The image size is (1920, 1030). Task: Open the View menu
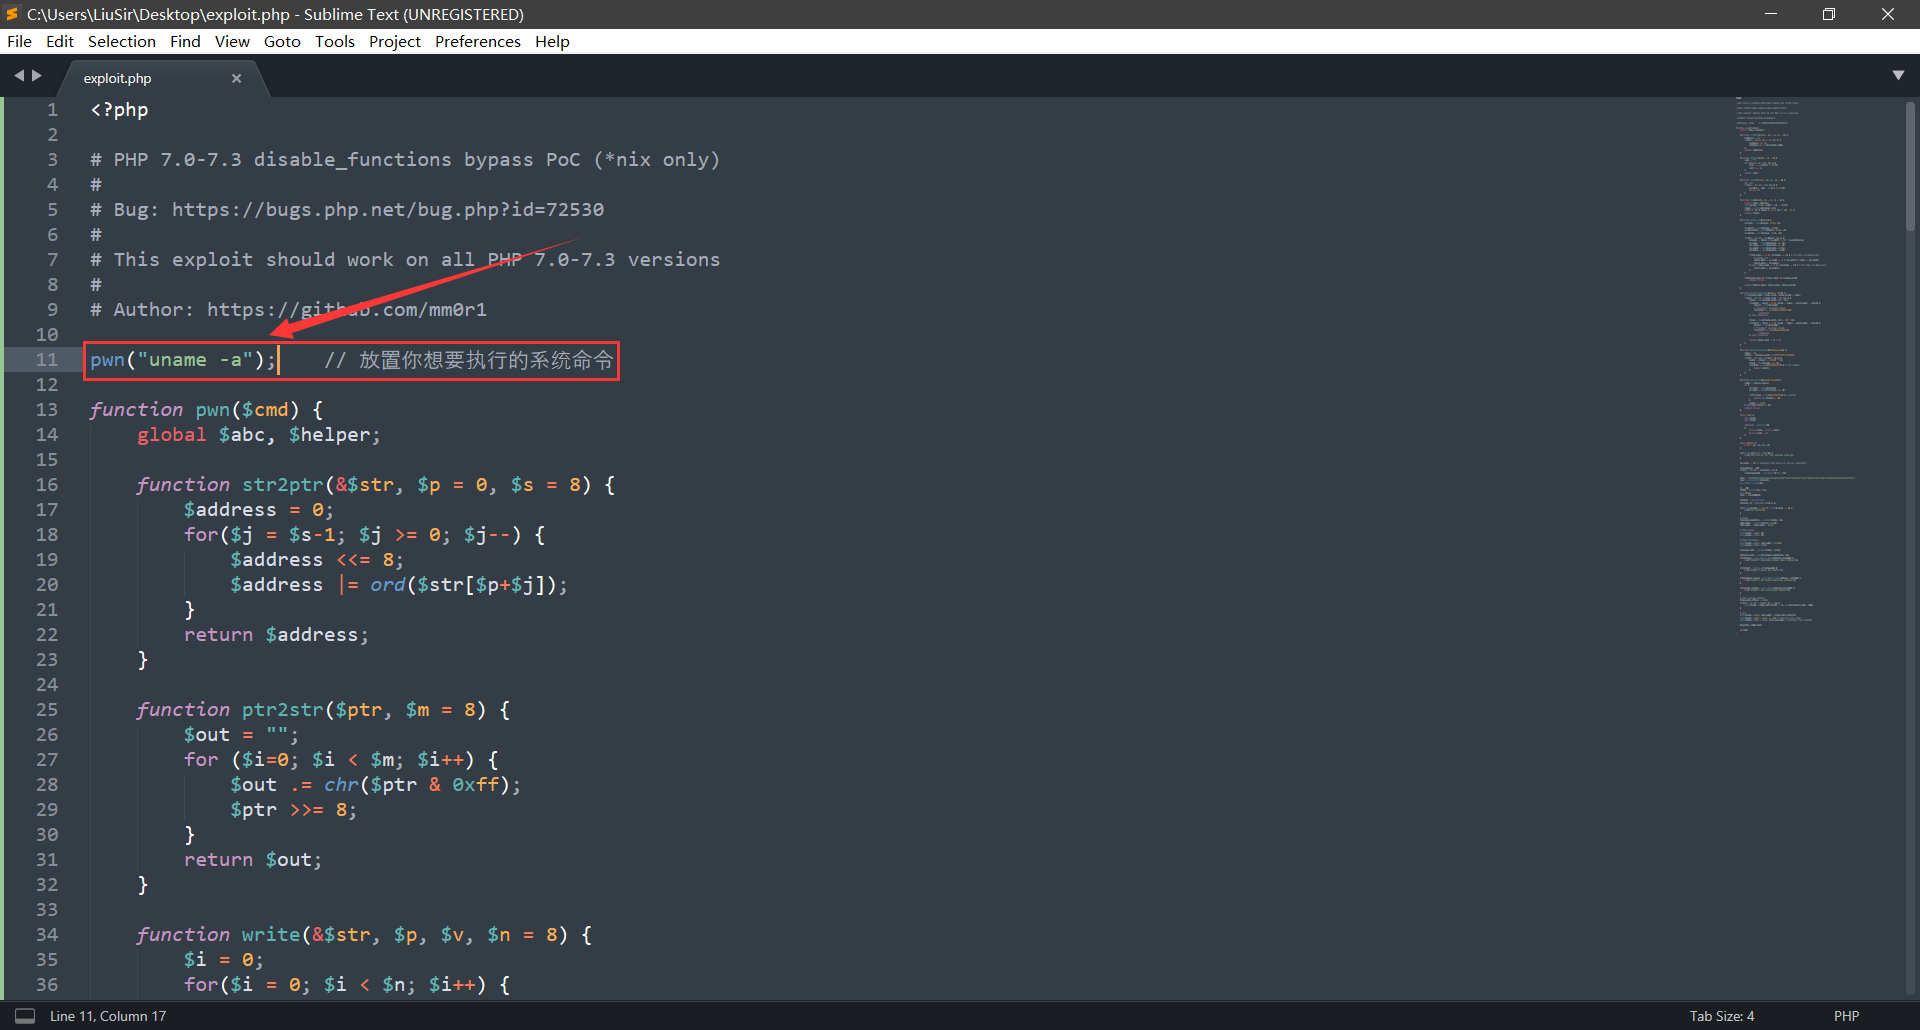pos(232,41)
